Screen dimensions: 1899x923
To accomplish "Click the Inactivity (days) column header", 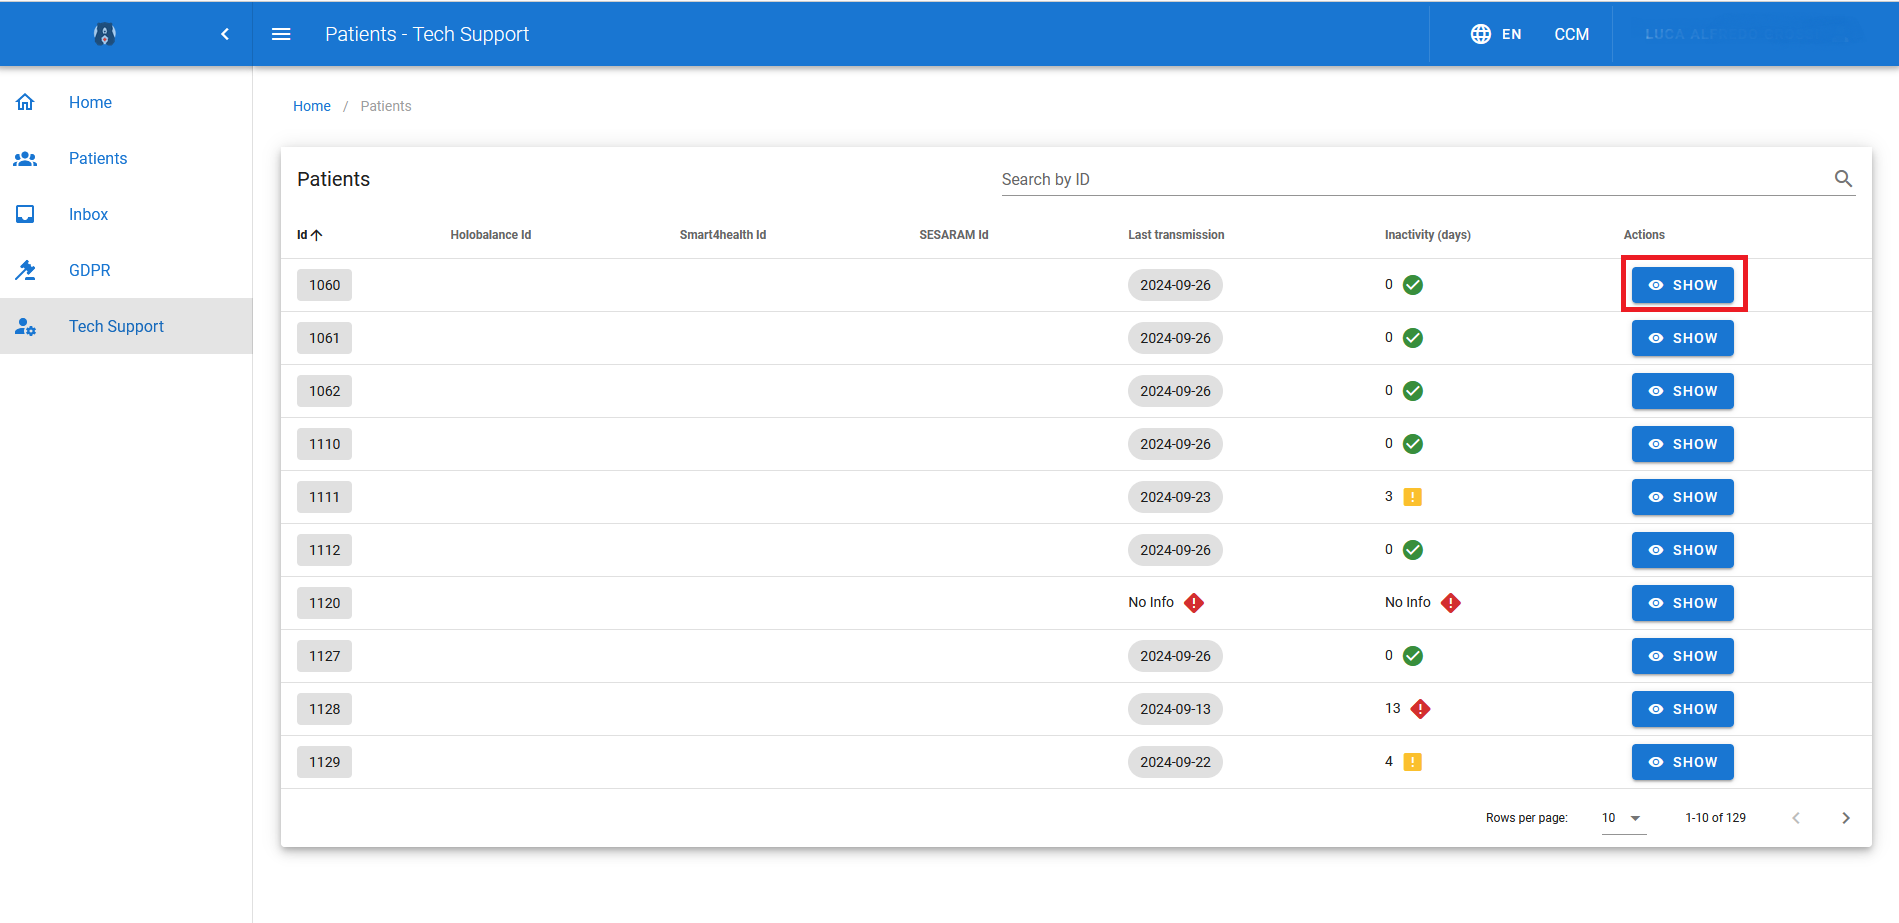I will click(x=1427, y=235).
